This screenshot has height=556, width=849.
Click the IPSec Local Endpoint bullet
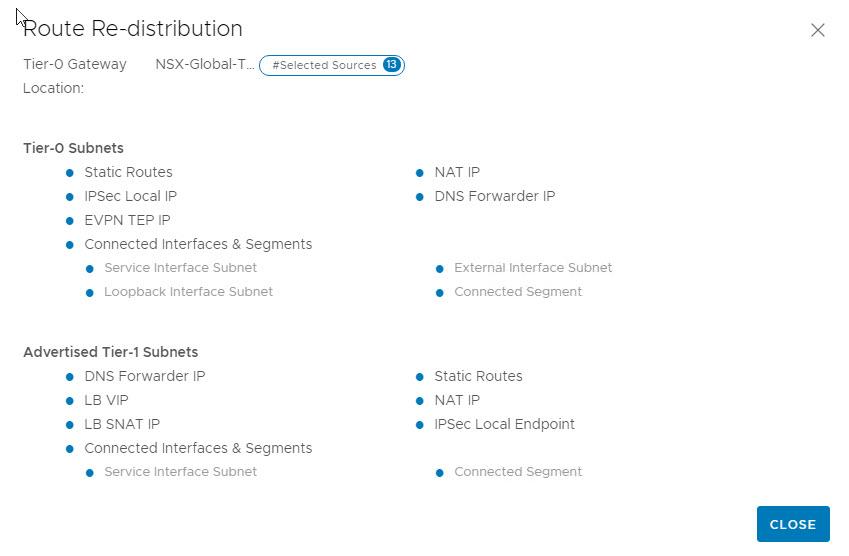tap(421, 425)
